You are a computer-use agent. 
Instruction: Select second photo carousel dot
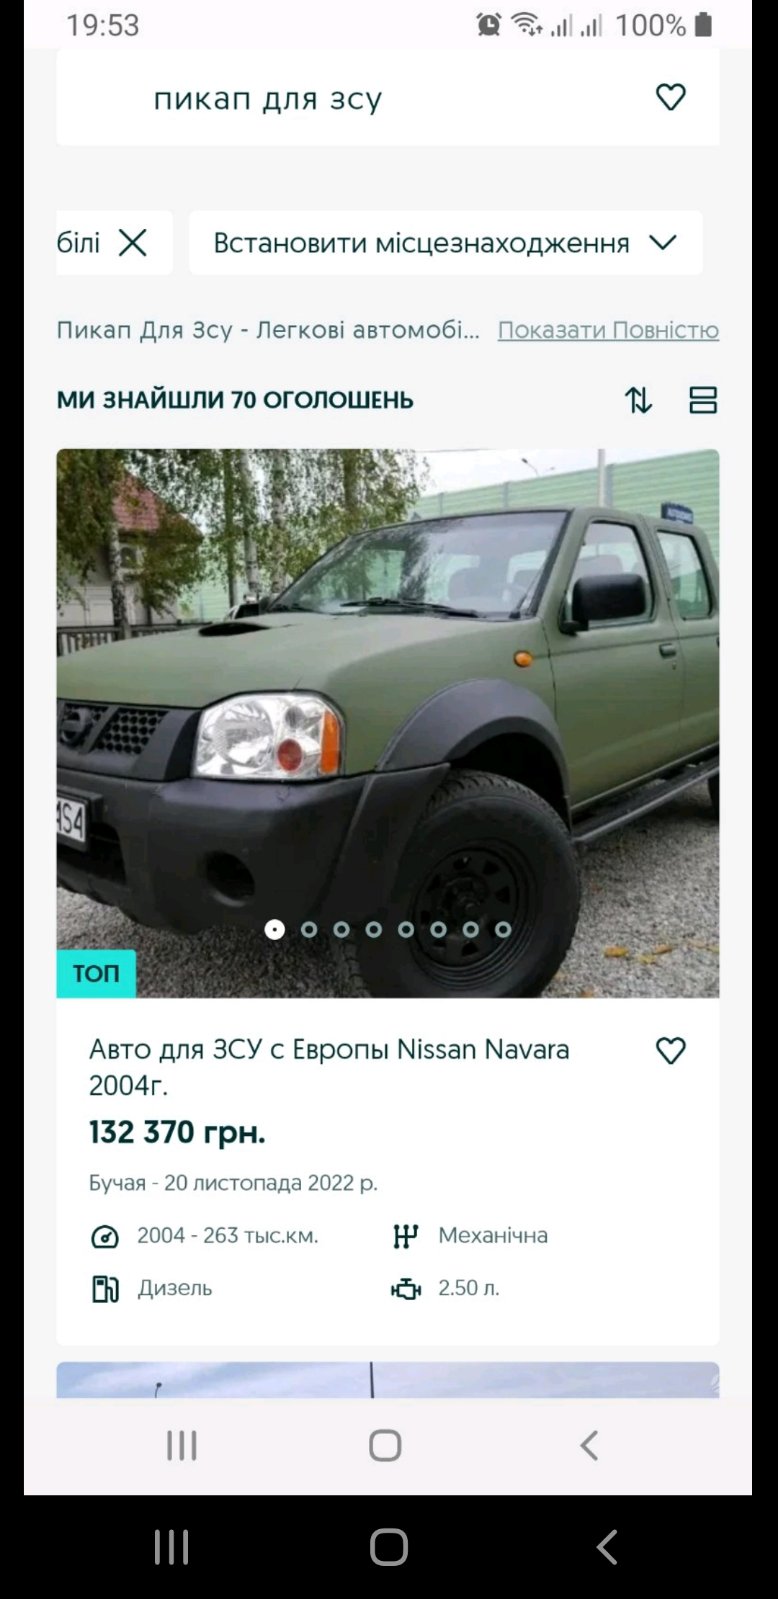(309, 929)
